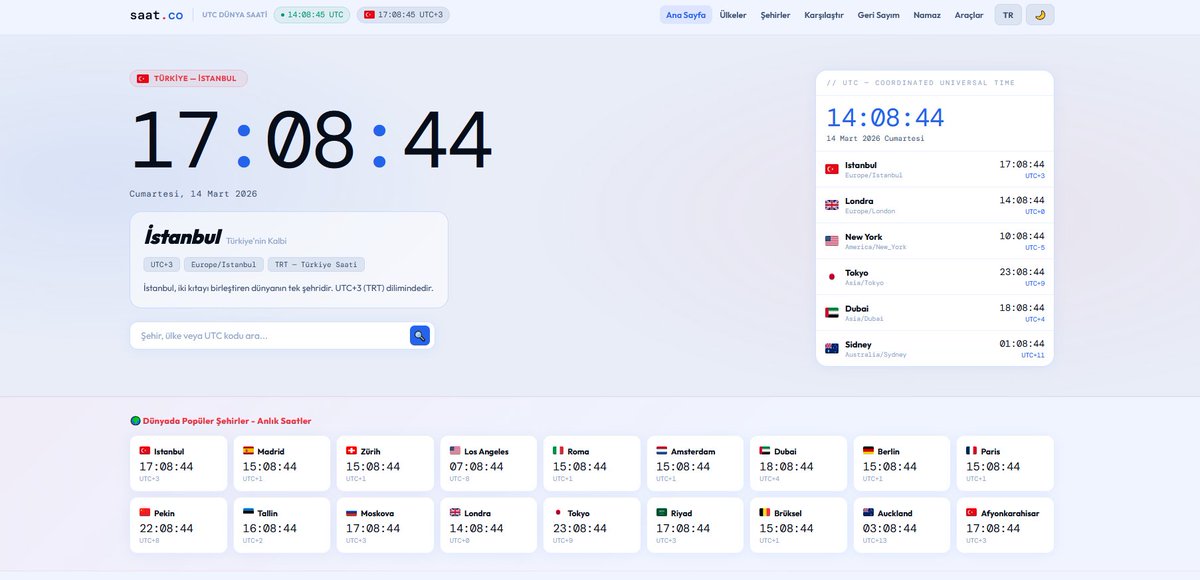Open the Riyad city card
The height and width of the screenshot is (580, 1200).
[x=695, y=525]
